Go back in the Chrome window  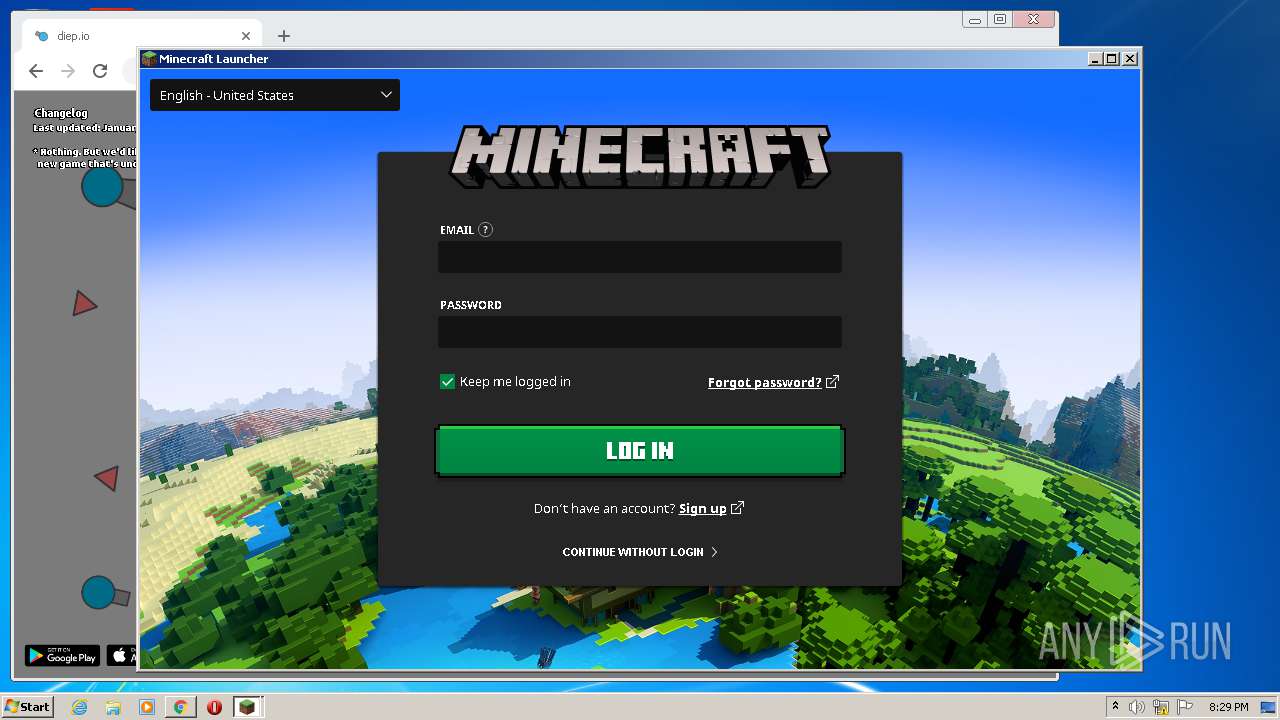pos(36,71)
